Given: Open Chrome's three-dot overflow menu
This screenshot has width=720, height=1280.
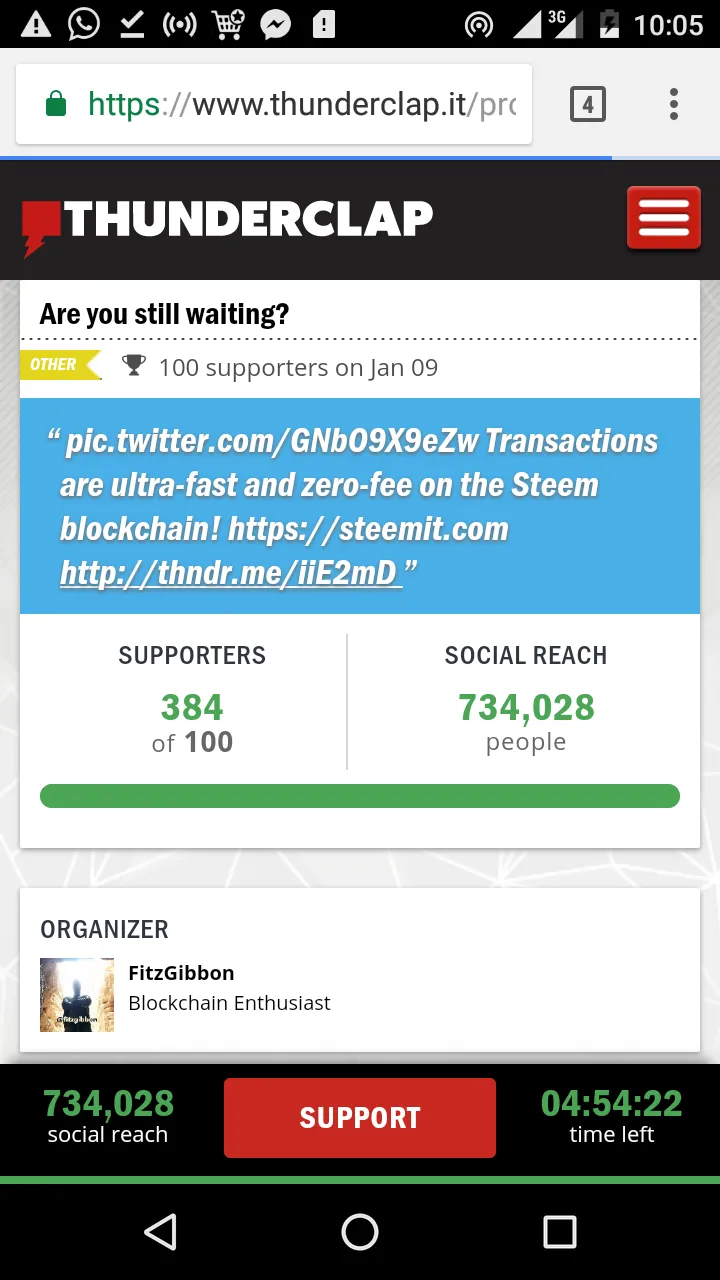Looking at the screenshot, I should 674,104.
